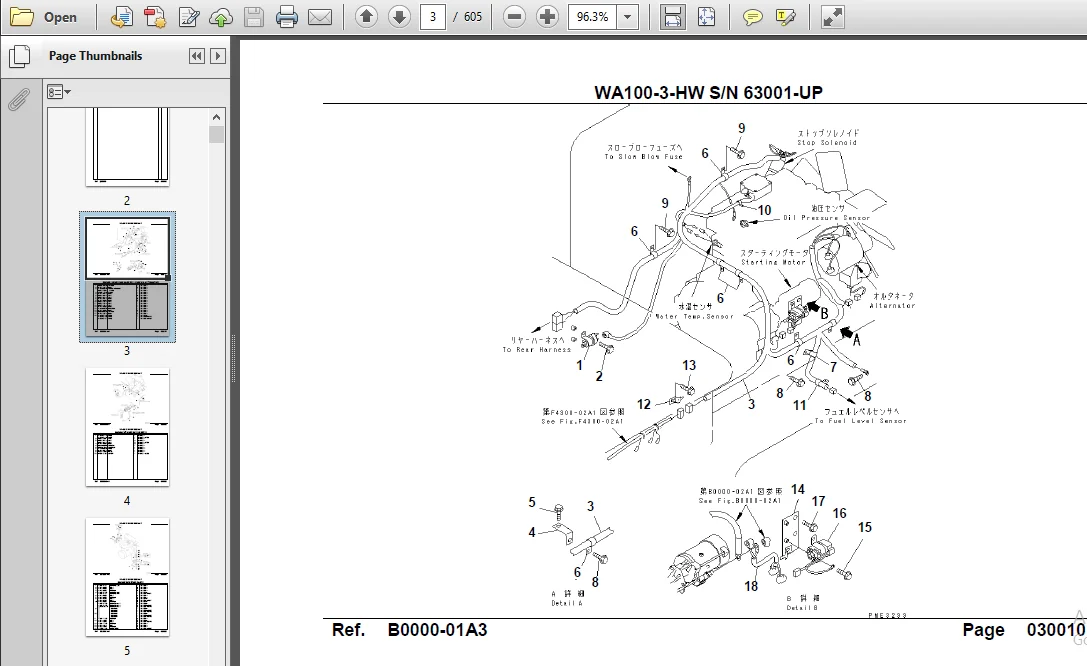
Task: Click the Page Thumbnails panel title
Action: pos(96,56)
